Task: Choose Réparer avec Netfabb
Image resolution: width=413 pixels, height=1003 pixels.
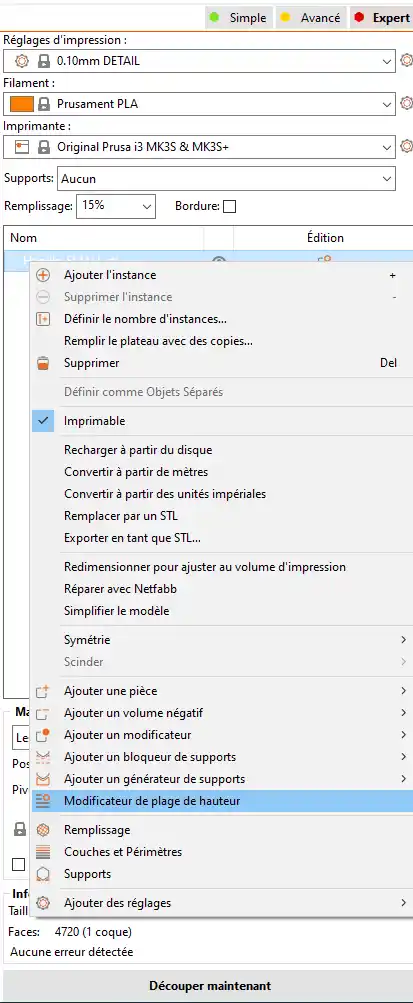Action: coord(120,589)
